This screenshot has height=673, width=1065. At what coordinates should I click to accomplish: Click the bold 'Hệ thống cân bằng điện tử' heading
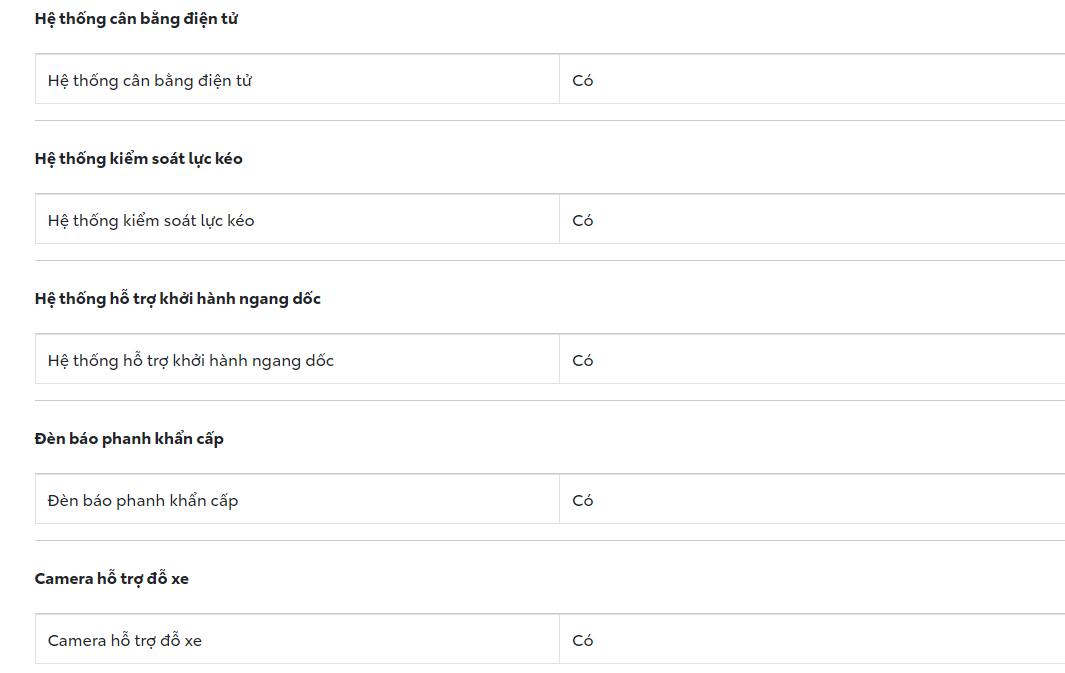[136, 19]
